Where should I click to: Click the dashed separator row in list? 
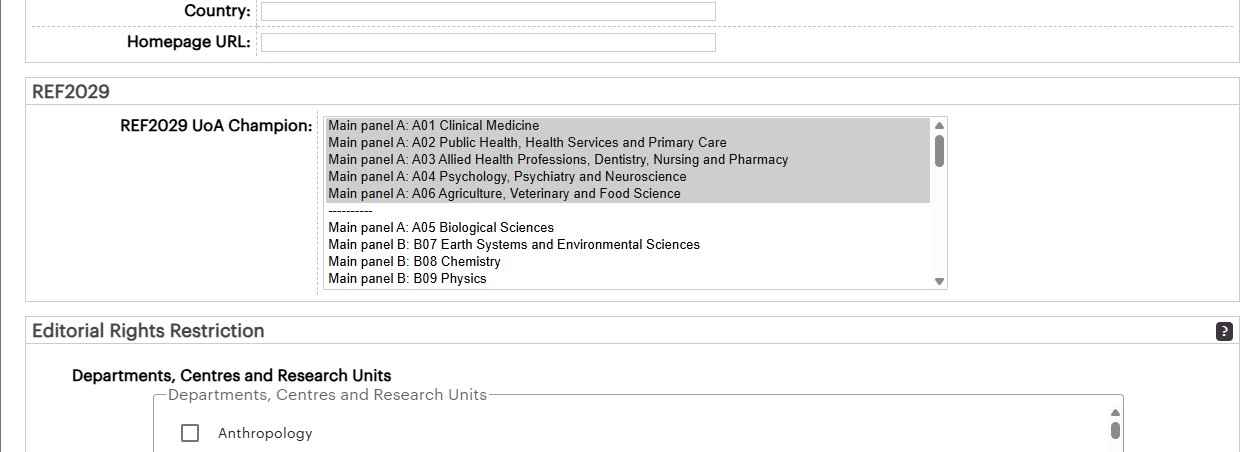click(x=350, y=211)
